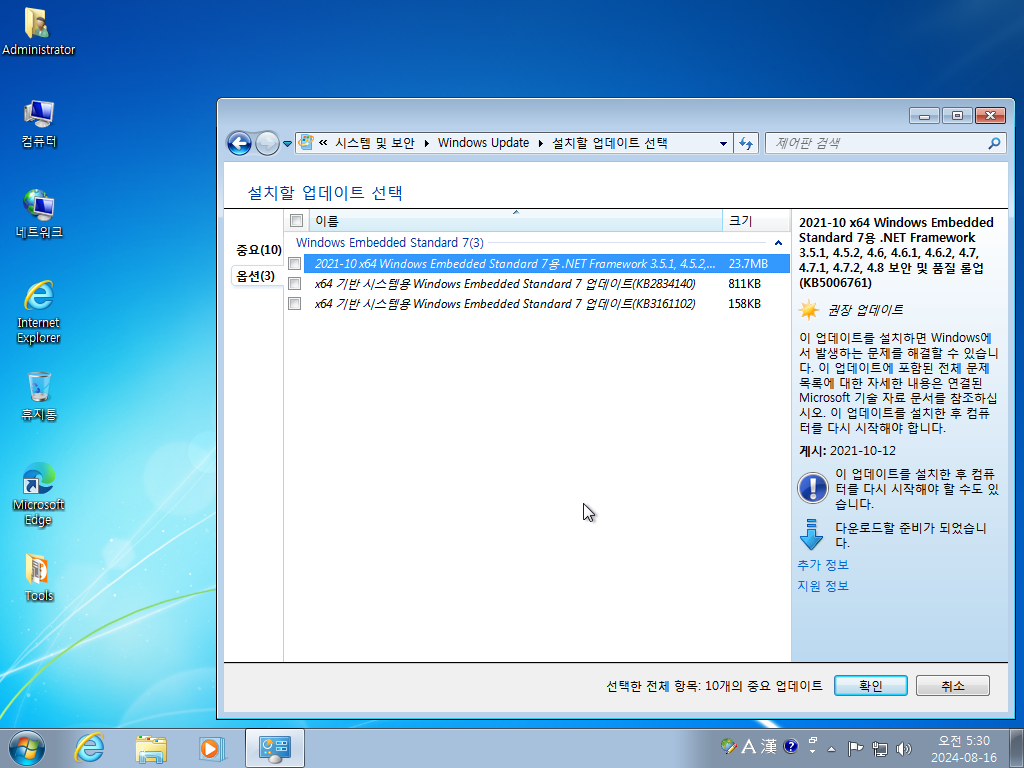Expand arrow after 시스템 및 보안 breadcrumb

[426, 143]
